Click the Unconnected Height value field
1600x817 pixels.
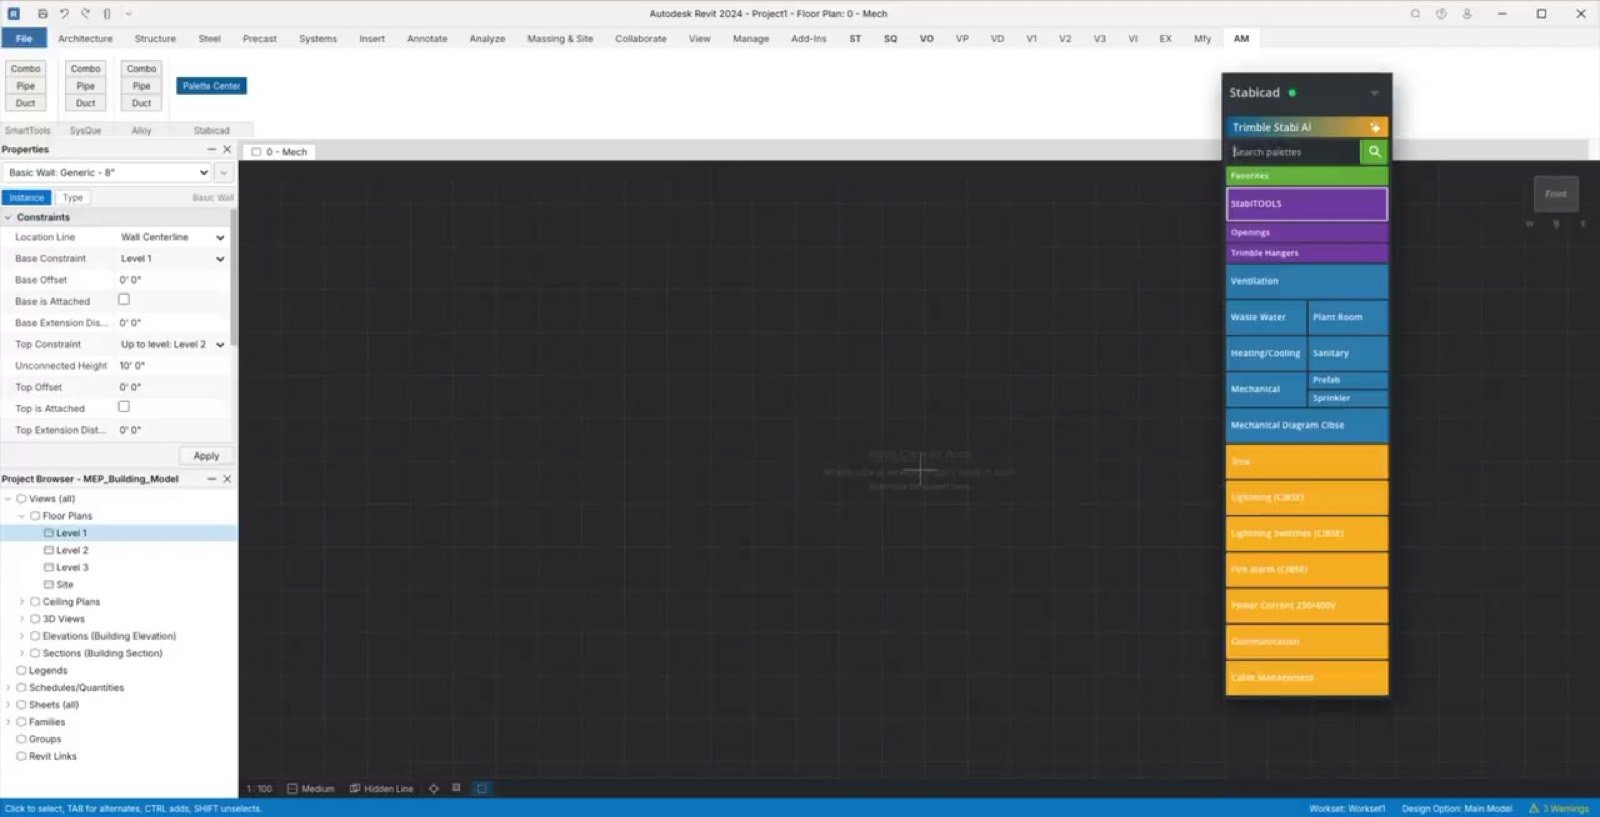pos(173,366)
